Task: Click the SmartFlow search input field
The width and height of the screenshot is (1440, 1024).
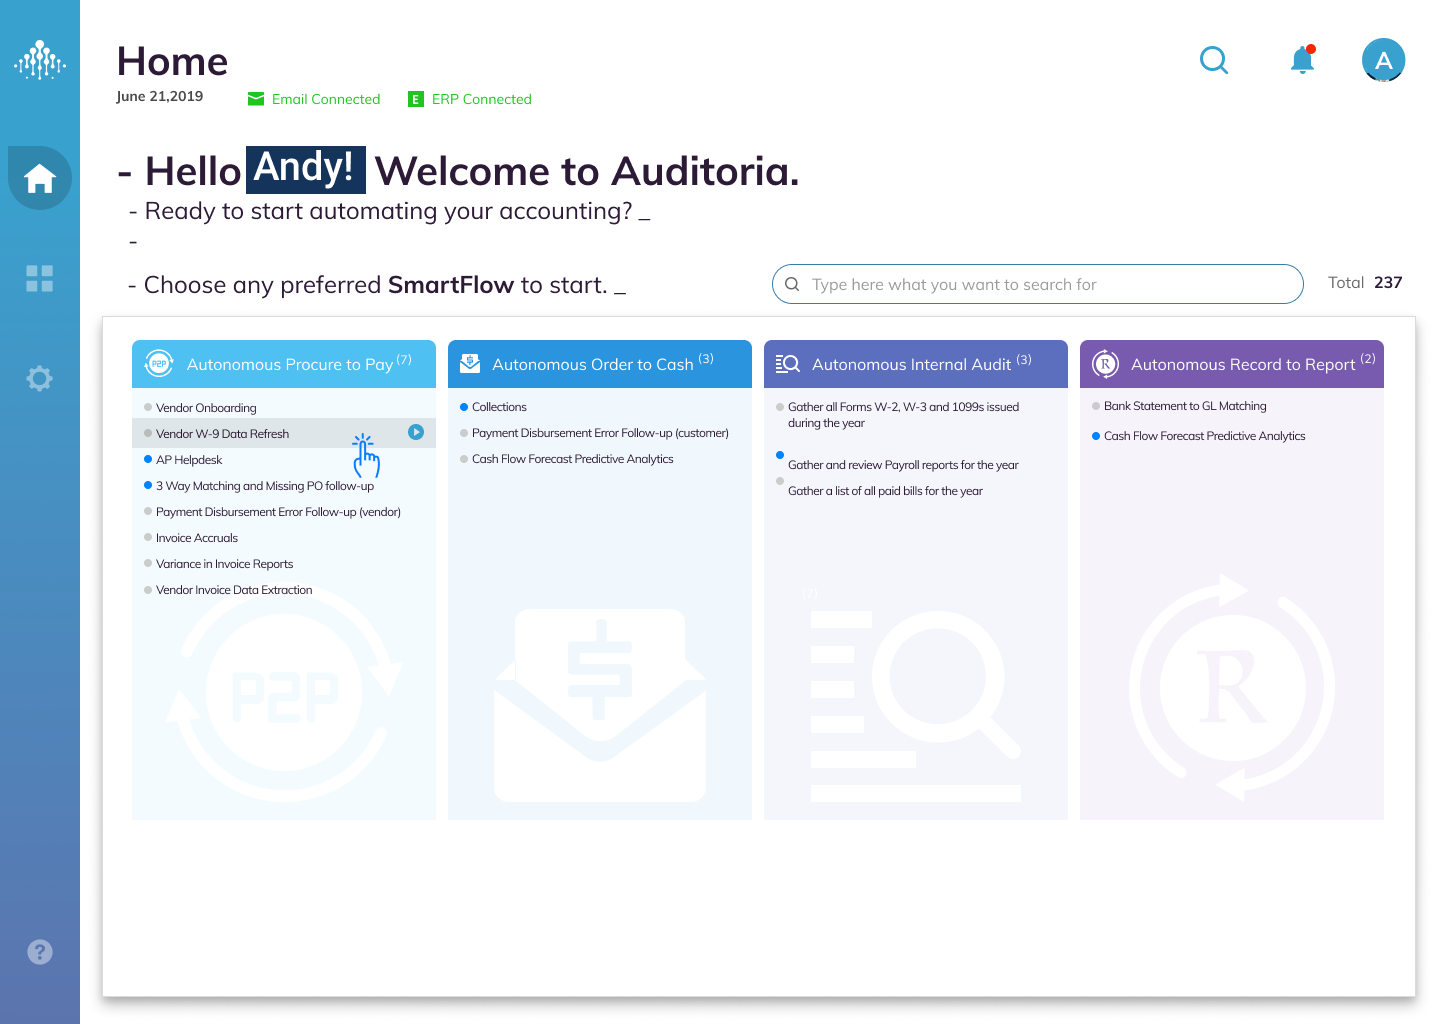Action: 1037,284
